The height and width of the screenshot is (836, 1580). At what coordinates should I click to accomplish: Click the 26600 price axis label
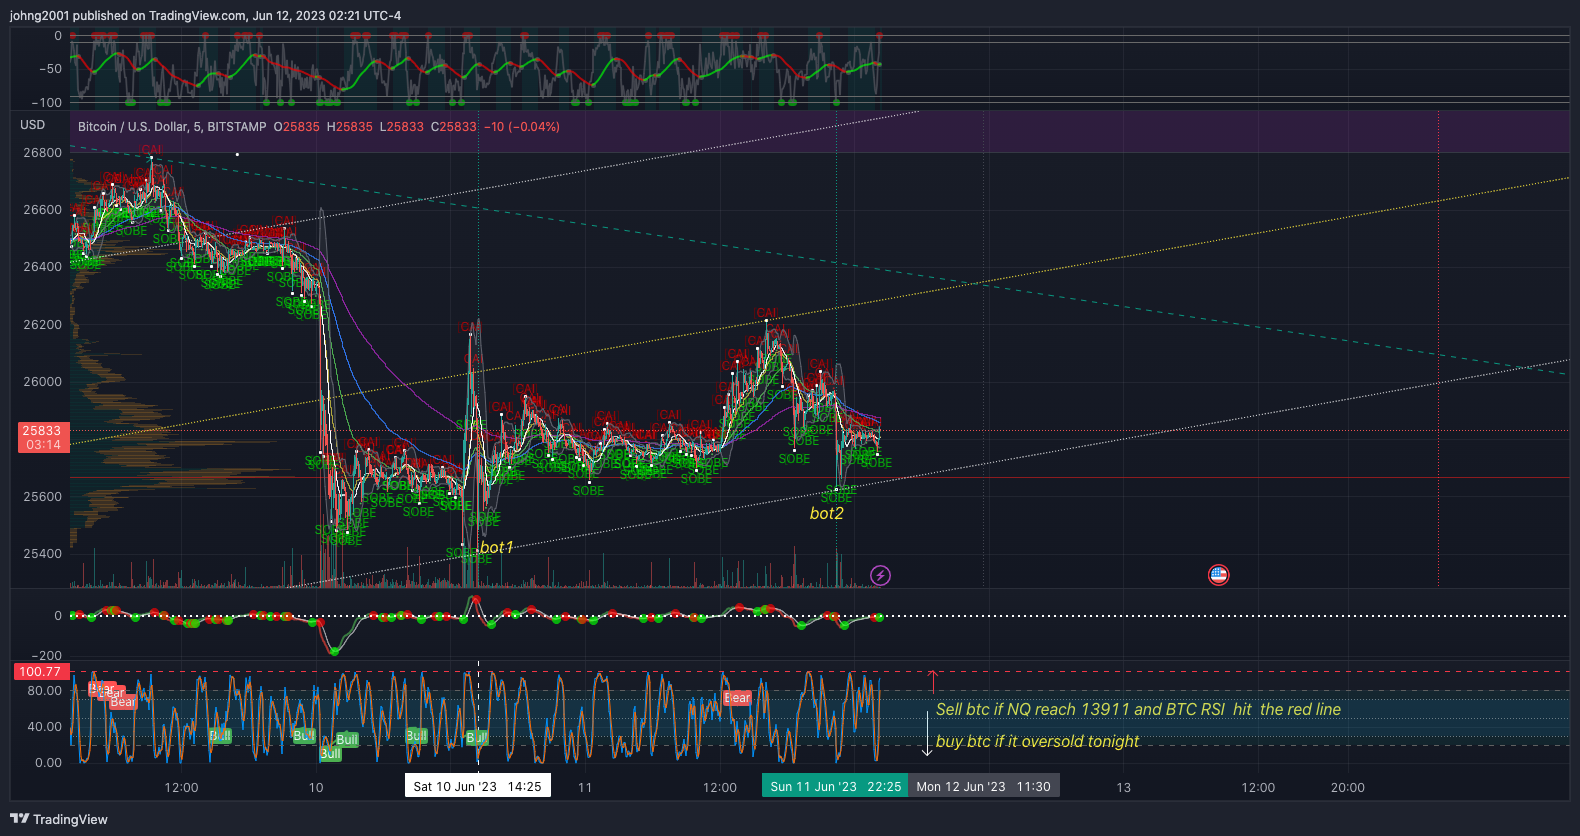[42, 210]
